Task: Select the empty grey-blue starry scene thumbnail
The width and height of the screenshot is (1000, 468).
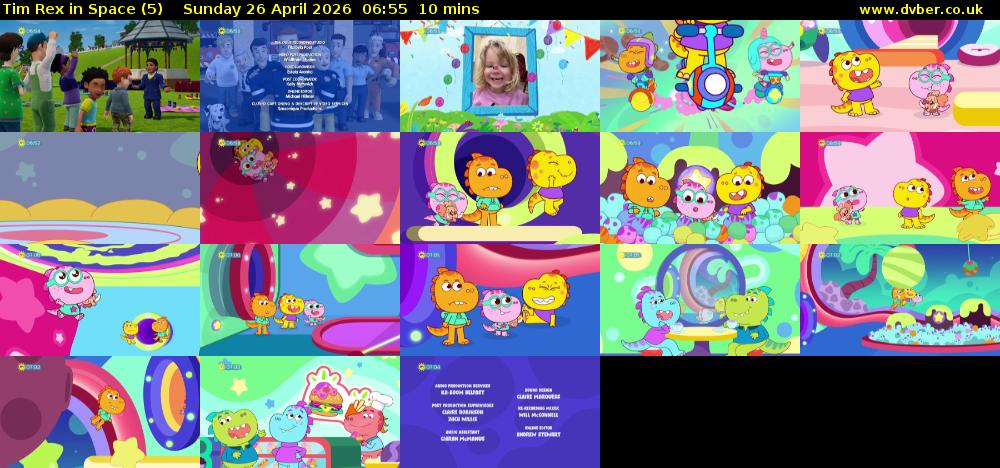Action: (99, 188)
